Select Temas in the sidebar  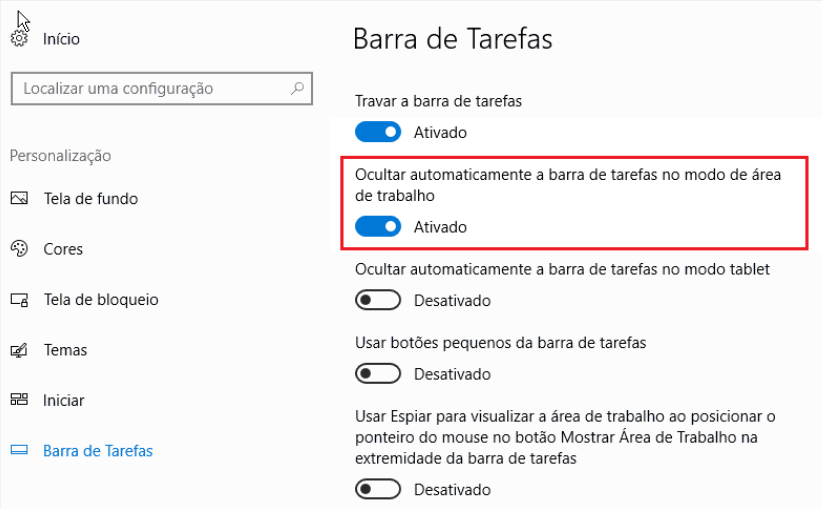pos(65,350)
